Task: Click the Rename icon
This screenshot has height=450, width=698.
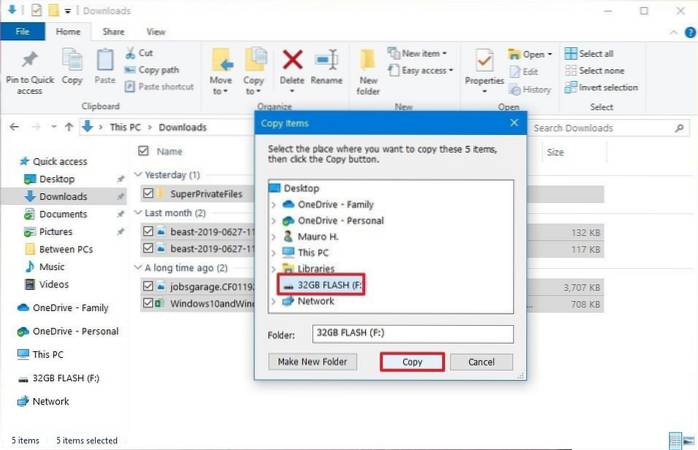Action: pos(326,60)
